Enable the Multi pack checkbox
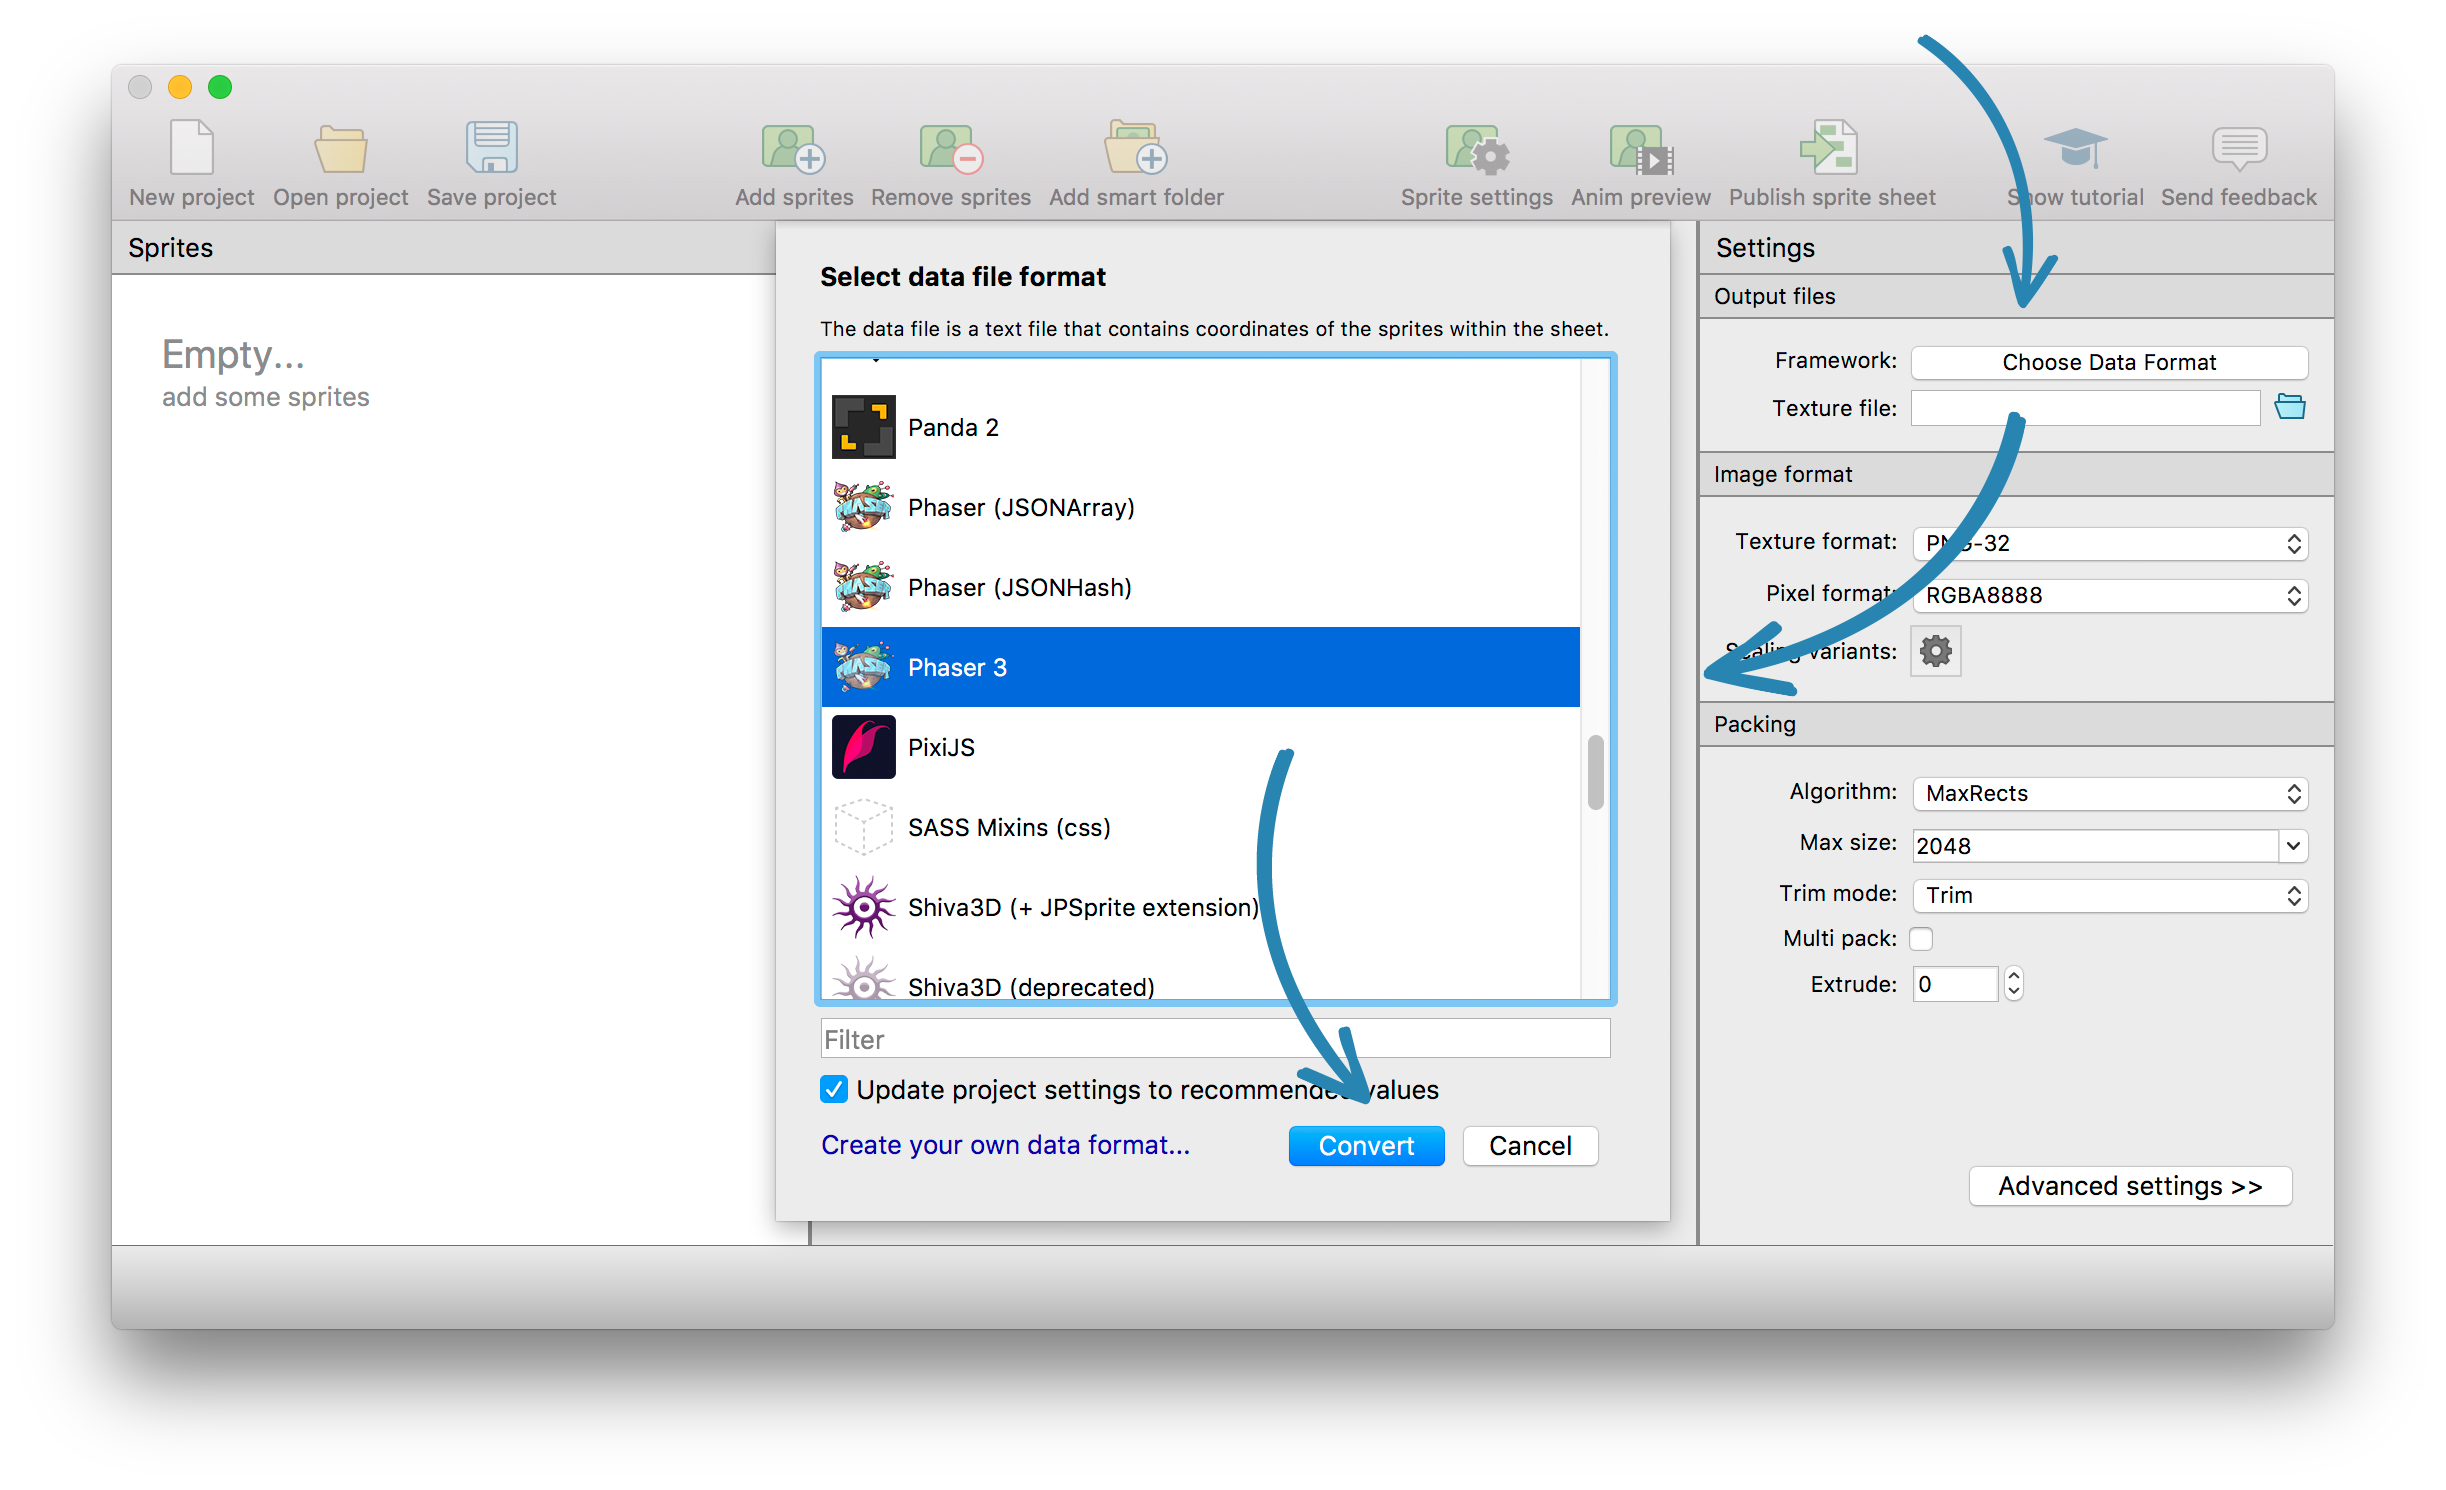 coord(1921,938)
